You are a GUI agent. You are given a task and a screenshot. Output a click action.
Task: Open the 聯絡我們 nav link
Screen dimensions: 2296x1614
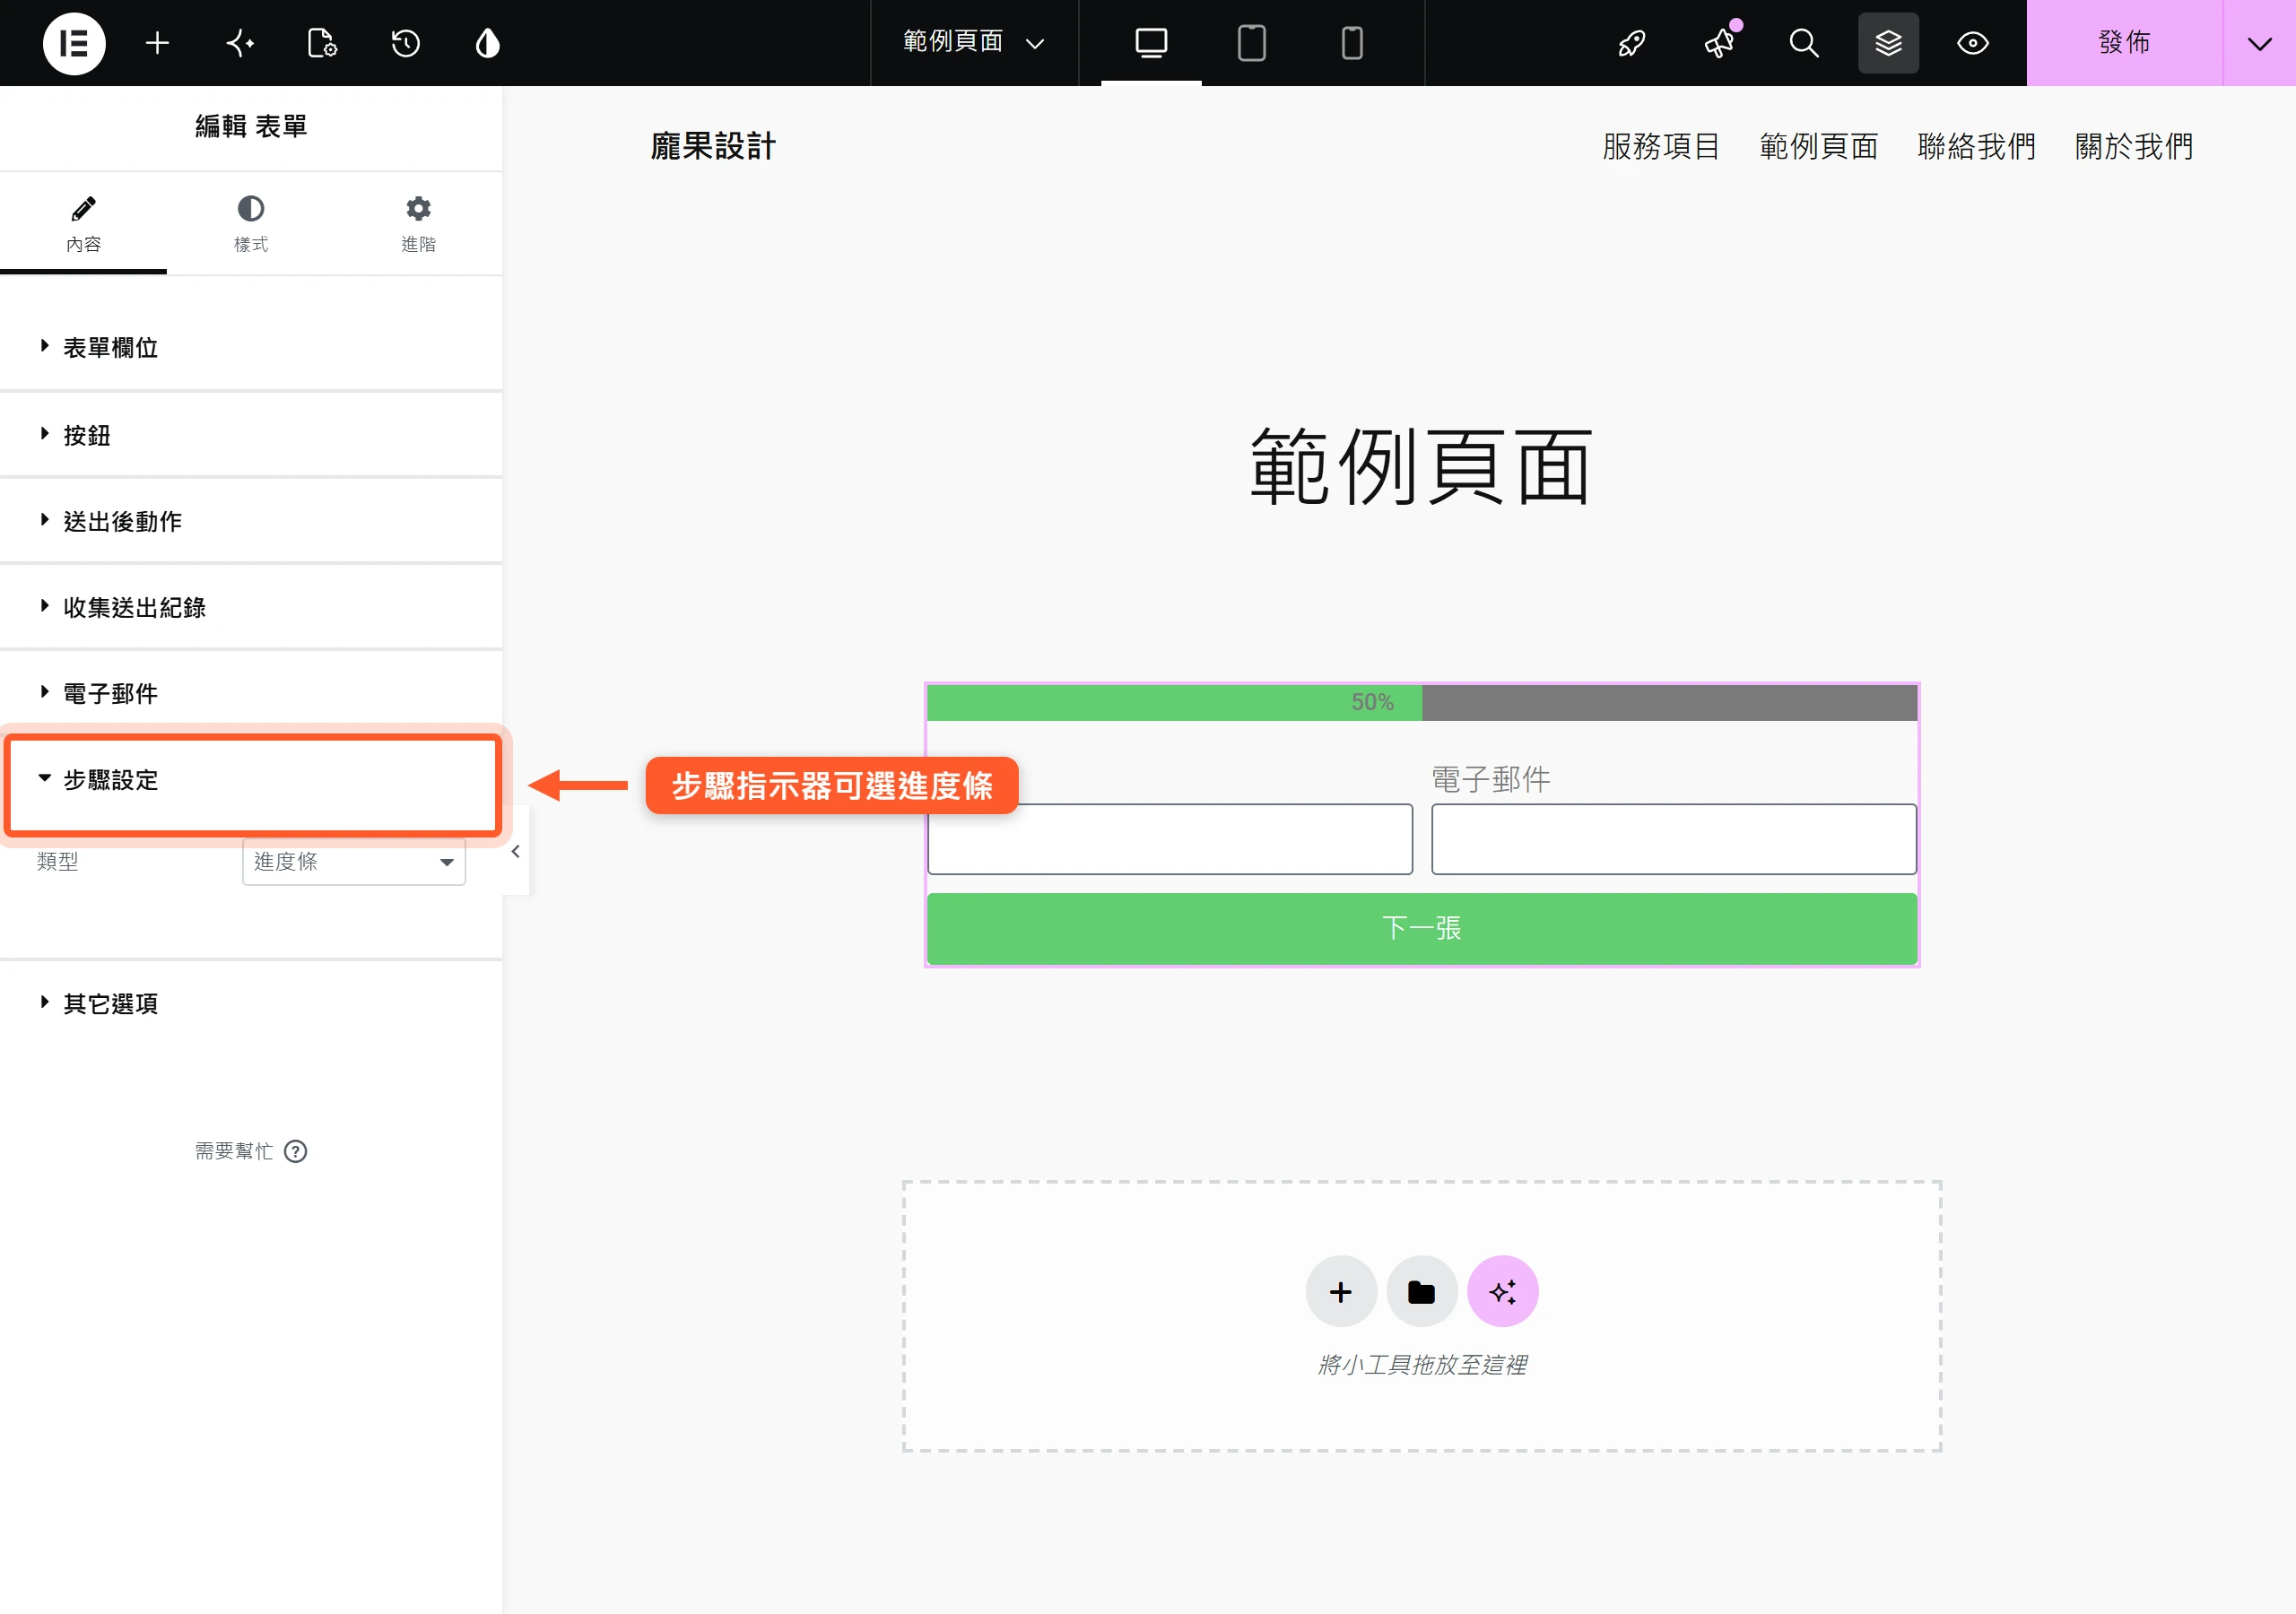(x=1976, y=147)
